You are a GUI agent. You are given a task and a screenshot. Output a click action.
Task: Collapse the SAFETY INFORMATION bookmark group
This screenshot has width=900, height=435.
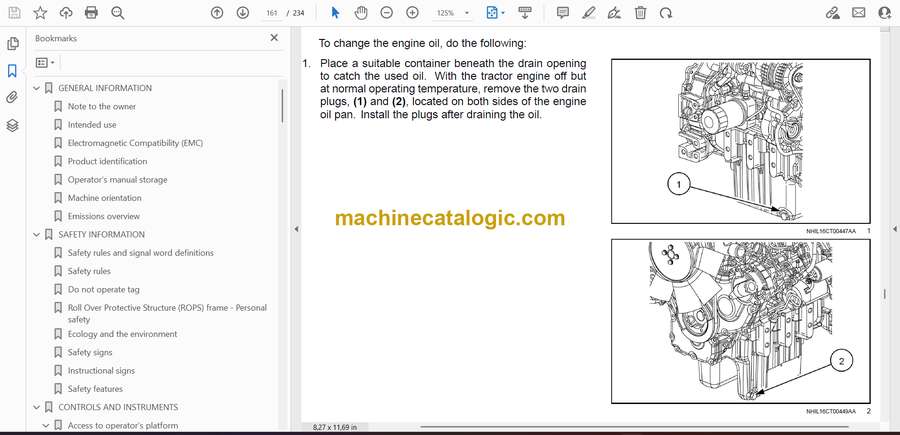coord(37,235)
